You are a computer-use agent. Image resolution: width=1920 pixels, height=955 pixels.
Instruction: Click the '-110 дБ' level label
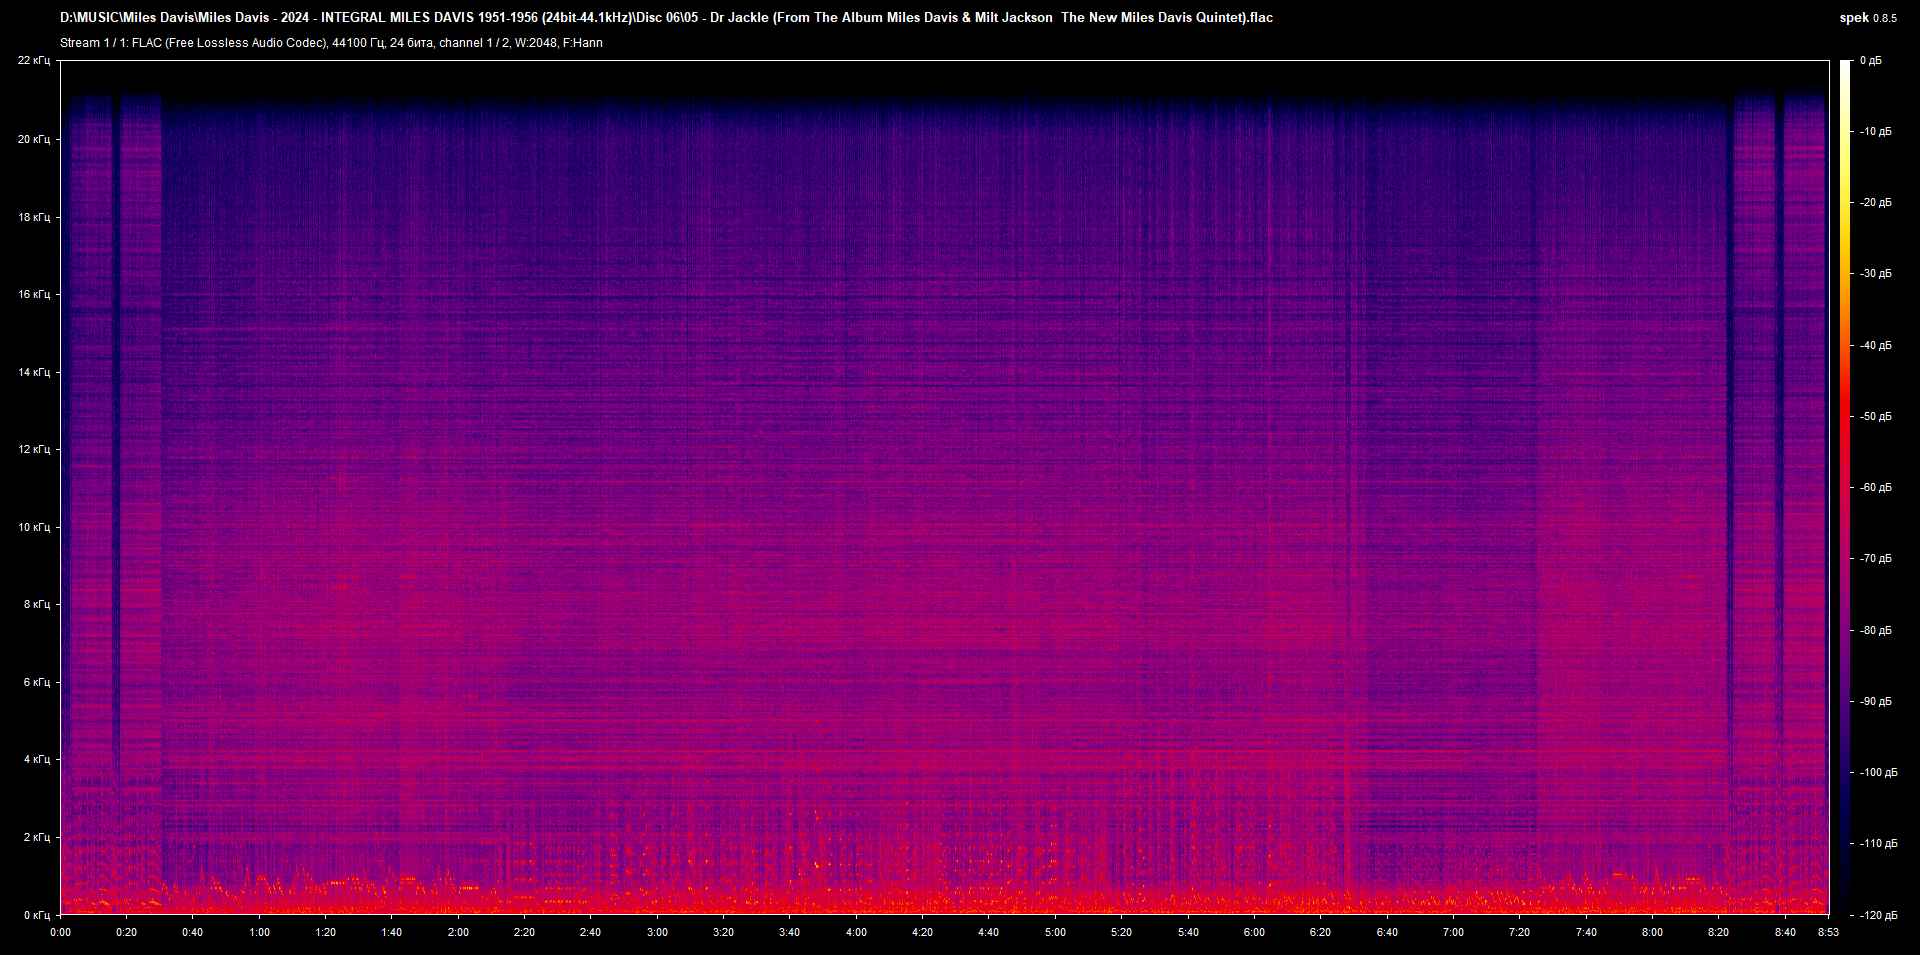click(1879, 843)
